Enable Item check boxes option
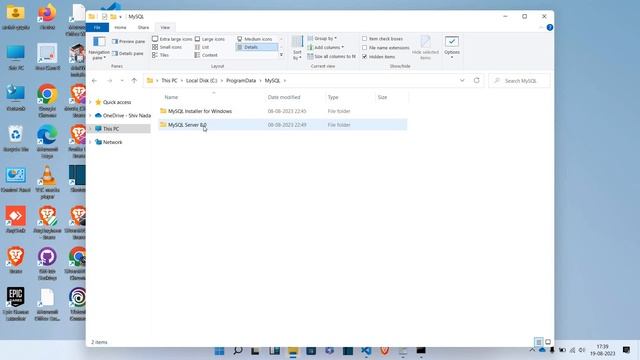The height and width of the screenshot is (360, 640). (382, 39)
